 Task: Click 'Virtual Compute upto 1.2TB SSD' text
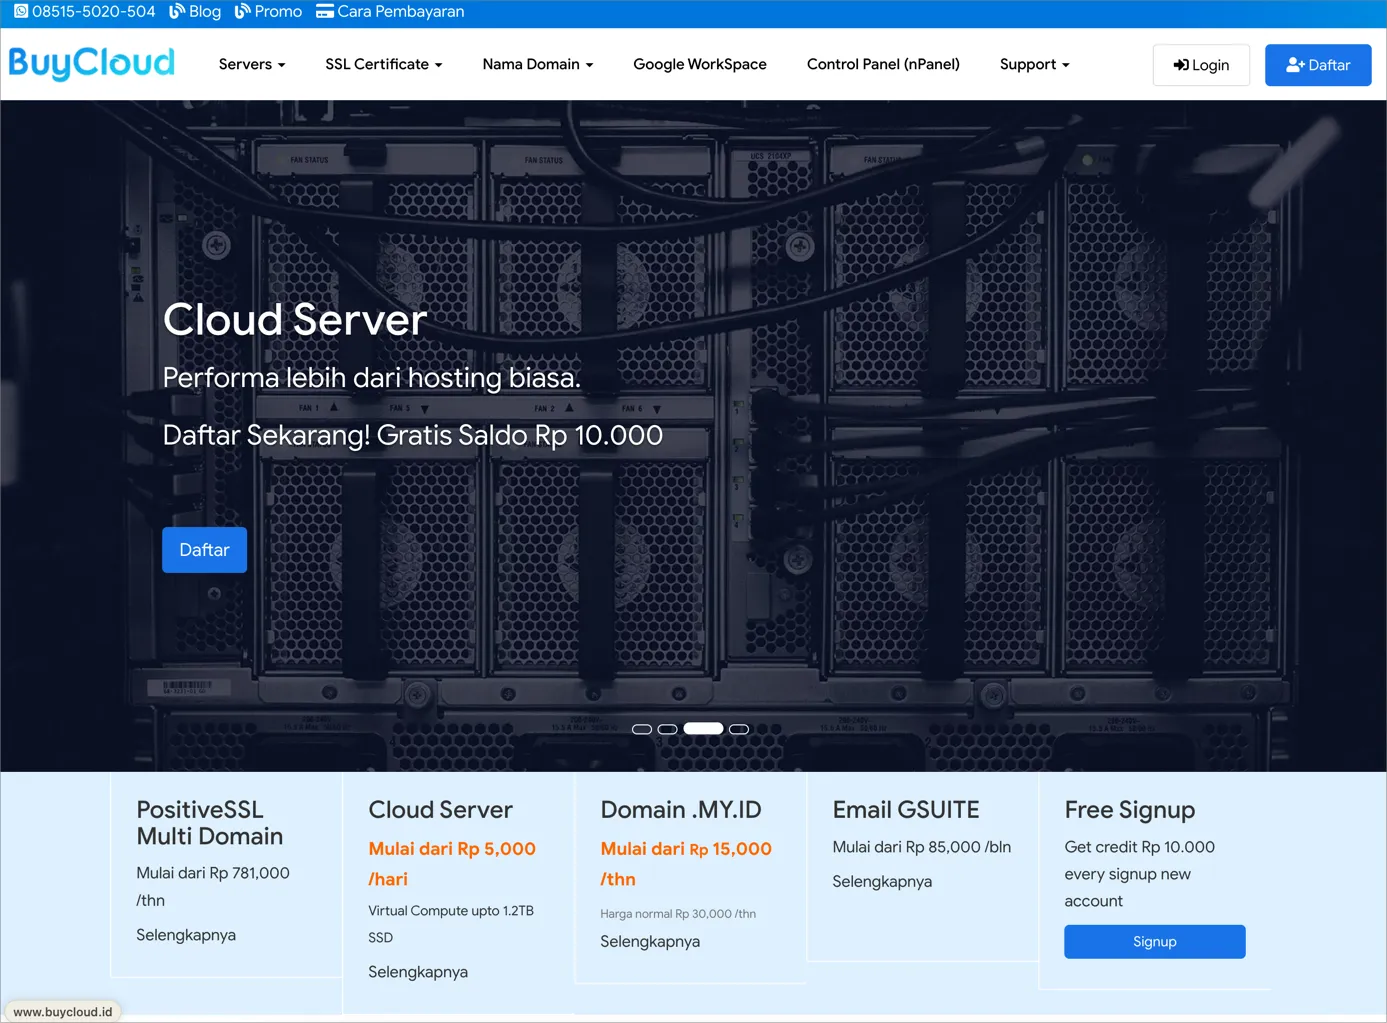coord(451,924)
